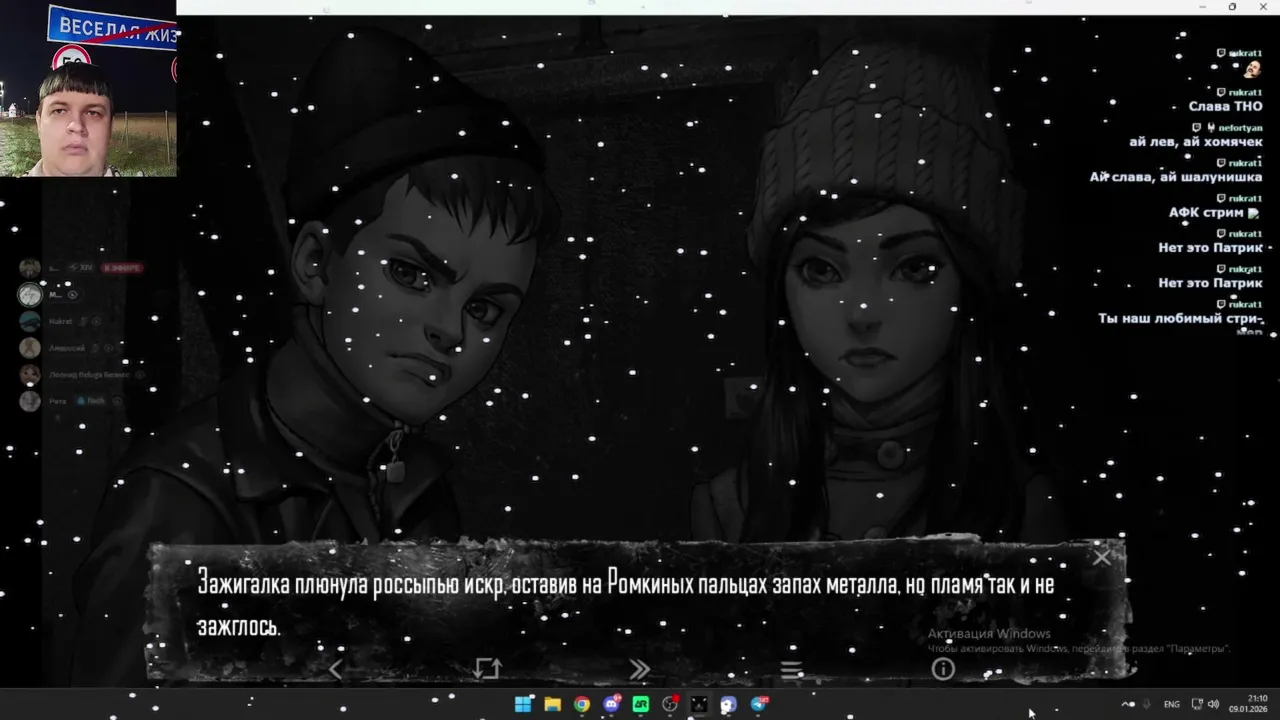Viewport: 1280px width, 720px height.
Task: Click the microphone tray icon
Action: coord(1147,704)
